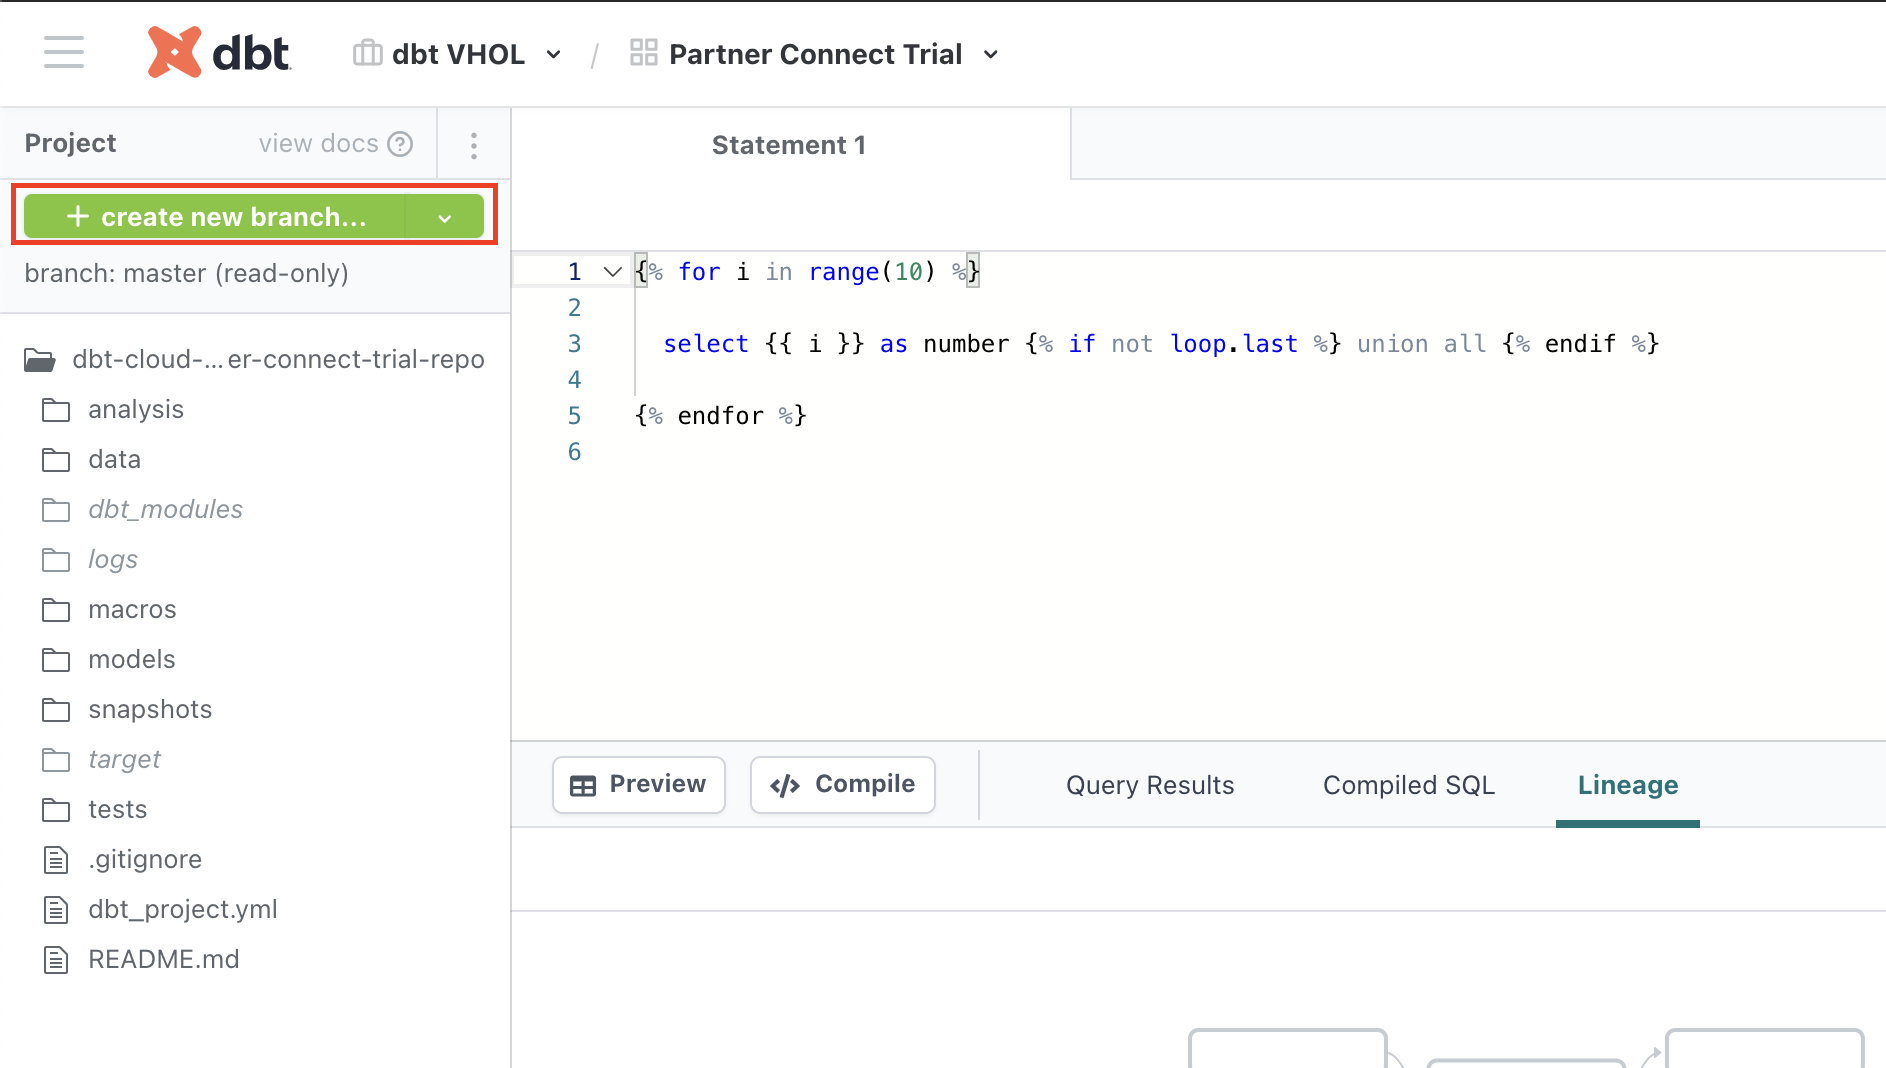Collapse the code block on line 1
This screenshot has width=1886, height=1068.
coord(612,271)
